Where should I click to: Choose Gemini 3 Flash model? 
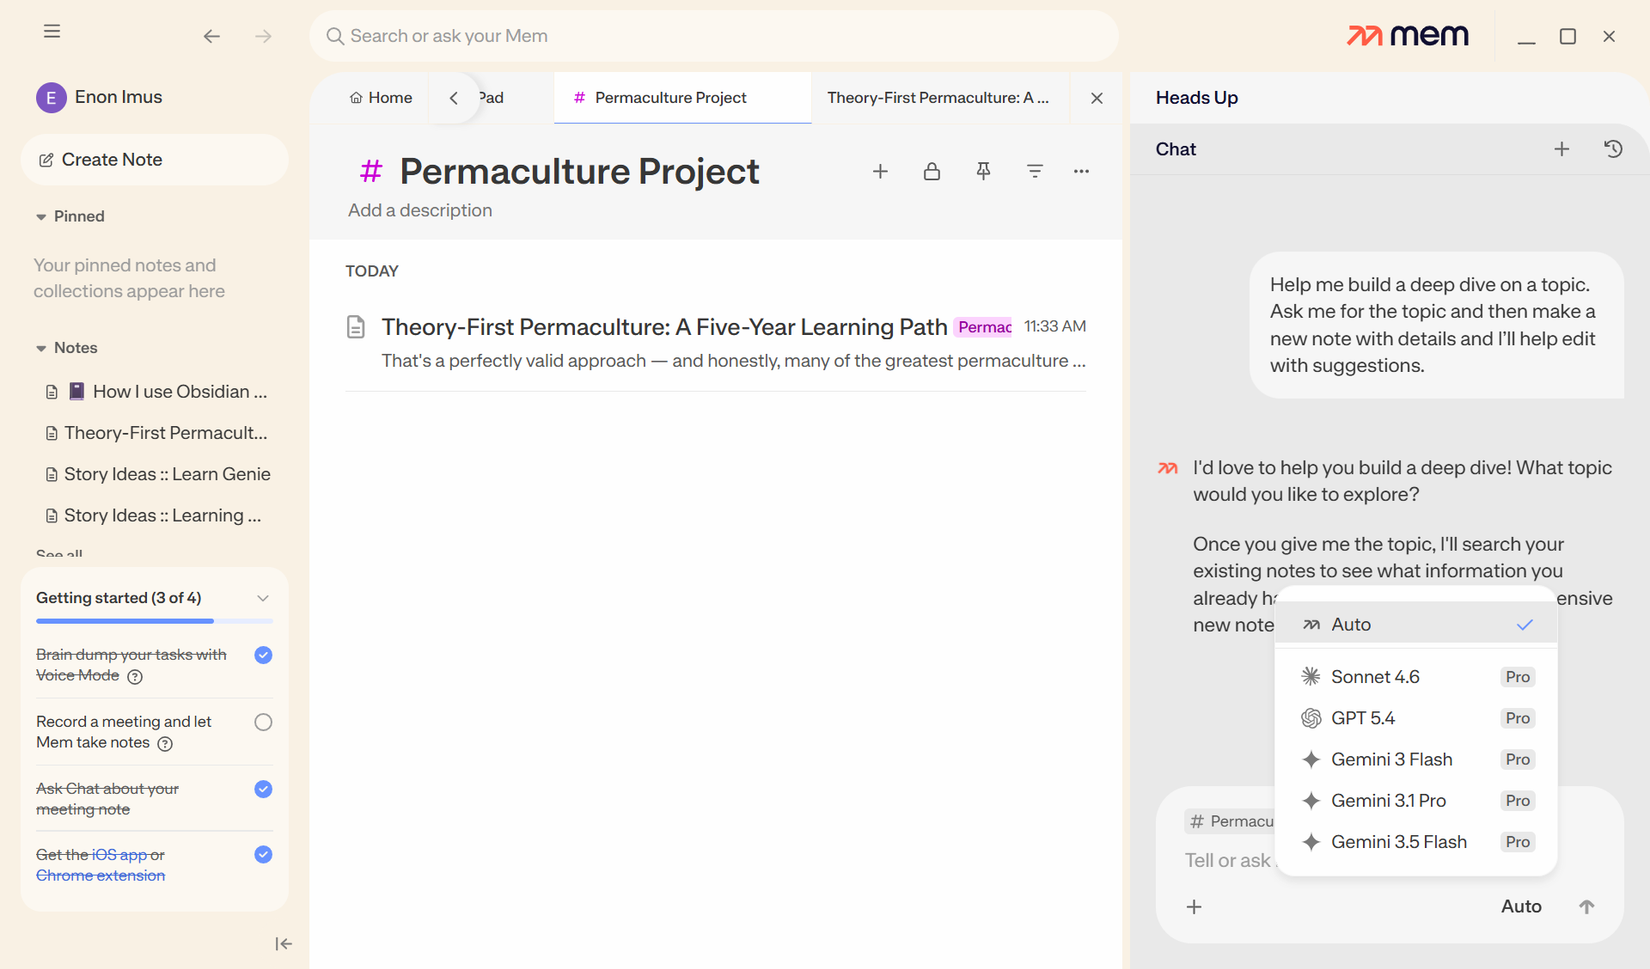[1416, 760]
